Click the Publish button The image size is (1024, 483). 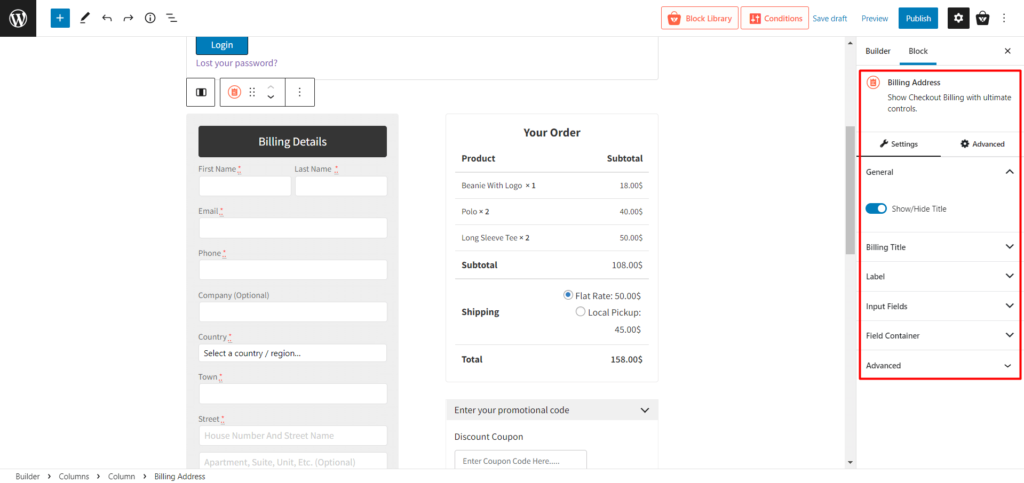918,18
